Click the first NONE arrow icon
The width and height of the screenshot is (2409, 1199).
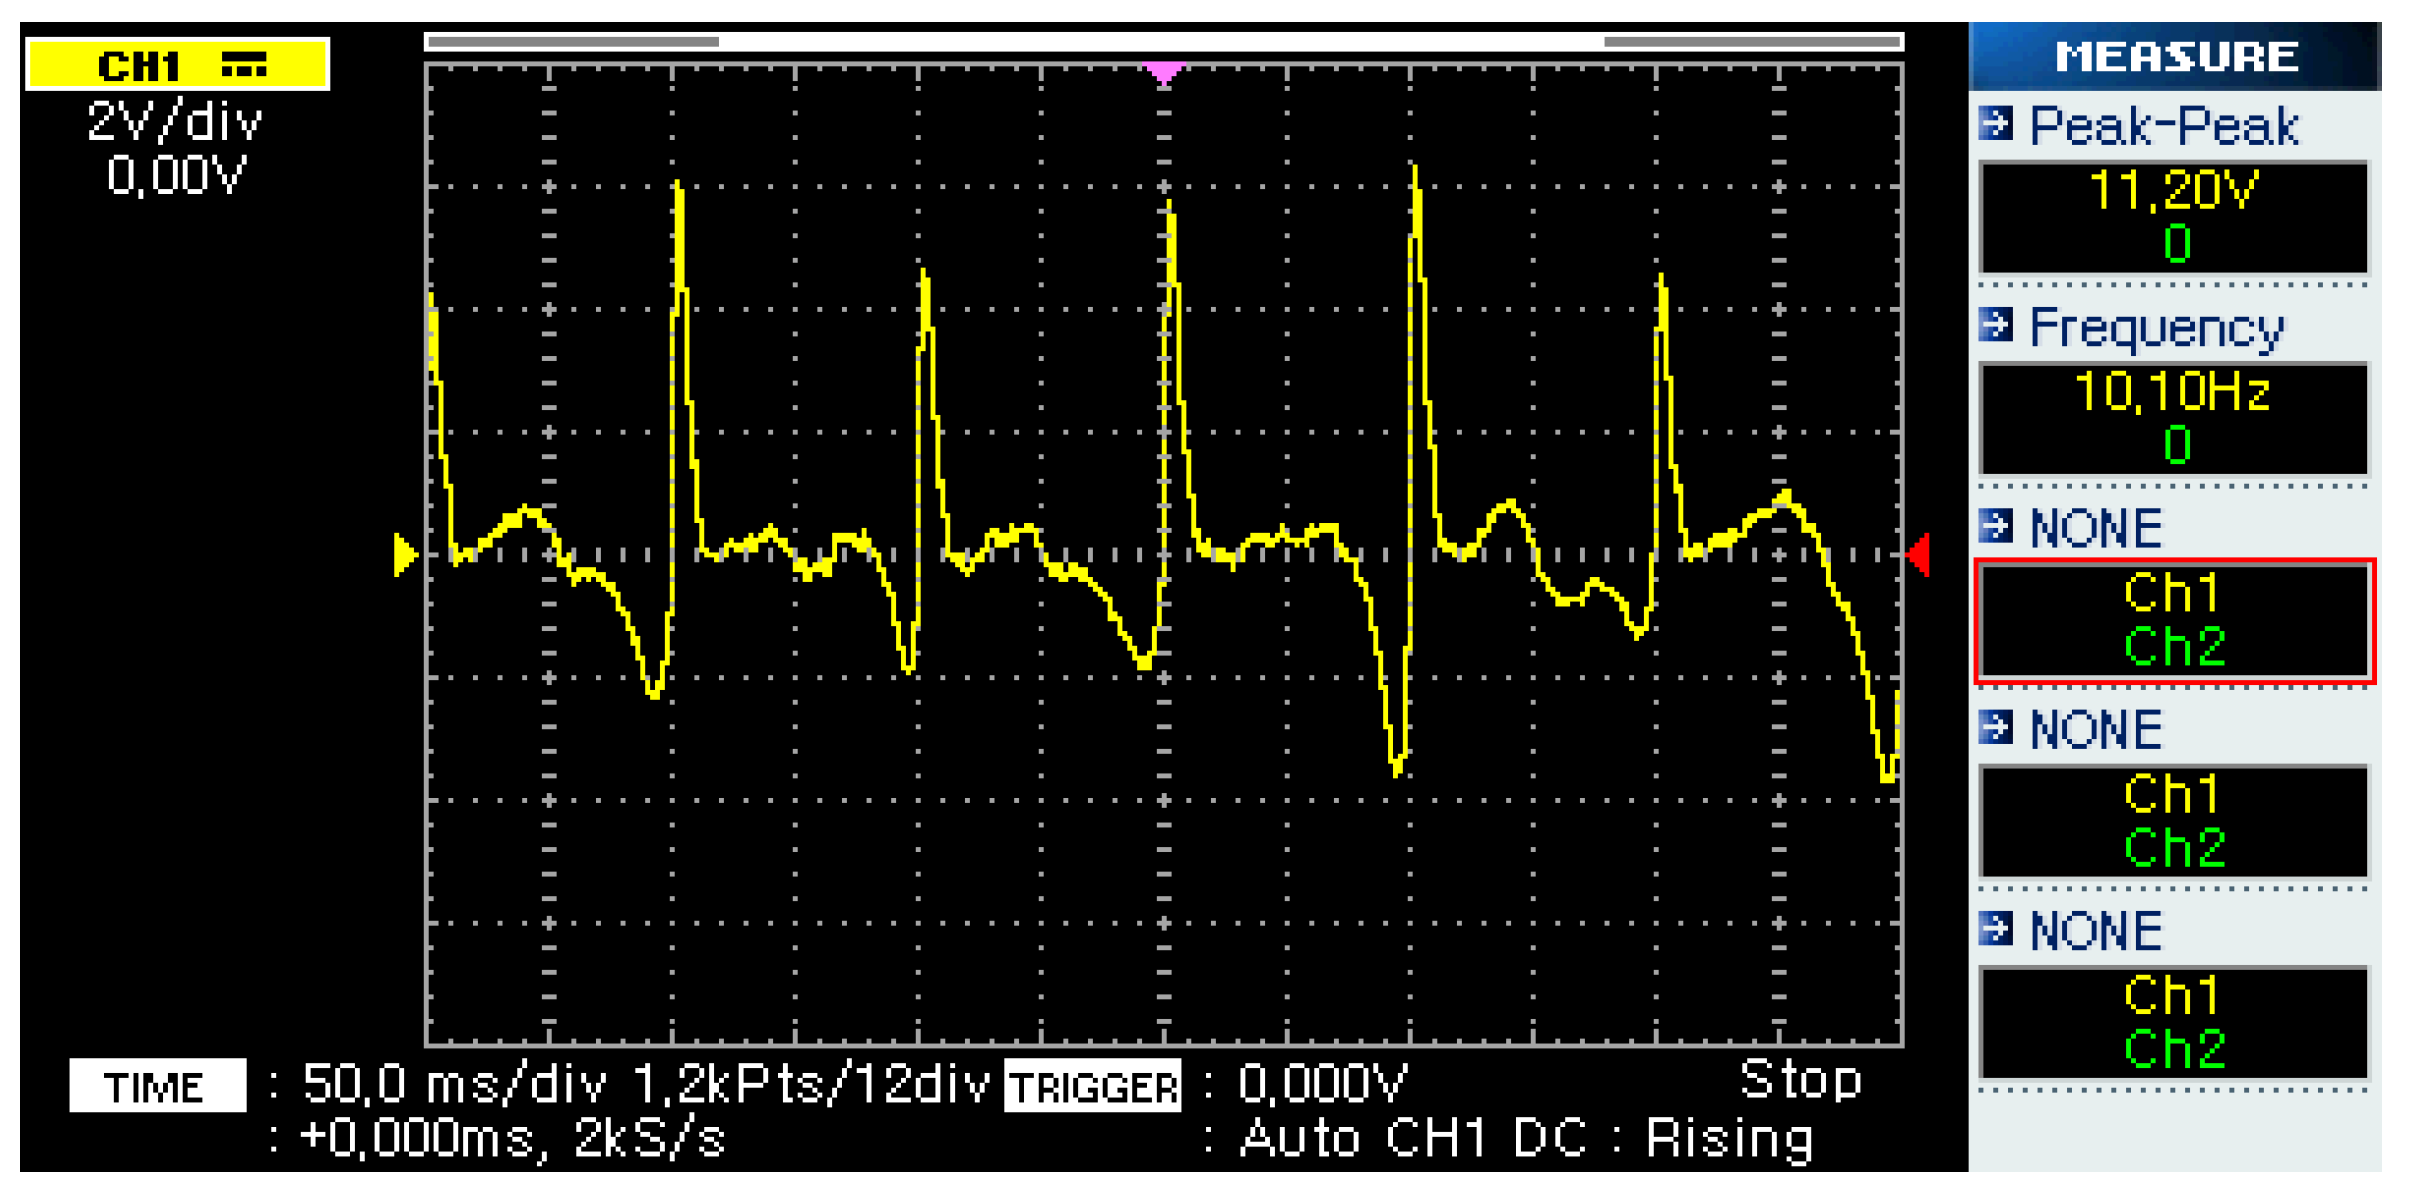pyautogui.click(x=1995, y=526)
